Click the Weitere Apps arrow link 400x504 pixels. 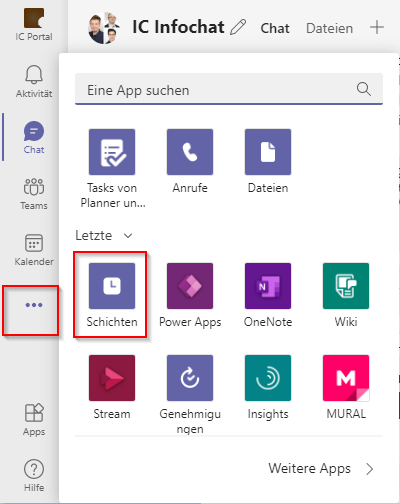pos(321,469)
